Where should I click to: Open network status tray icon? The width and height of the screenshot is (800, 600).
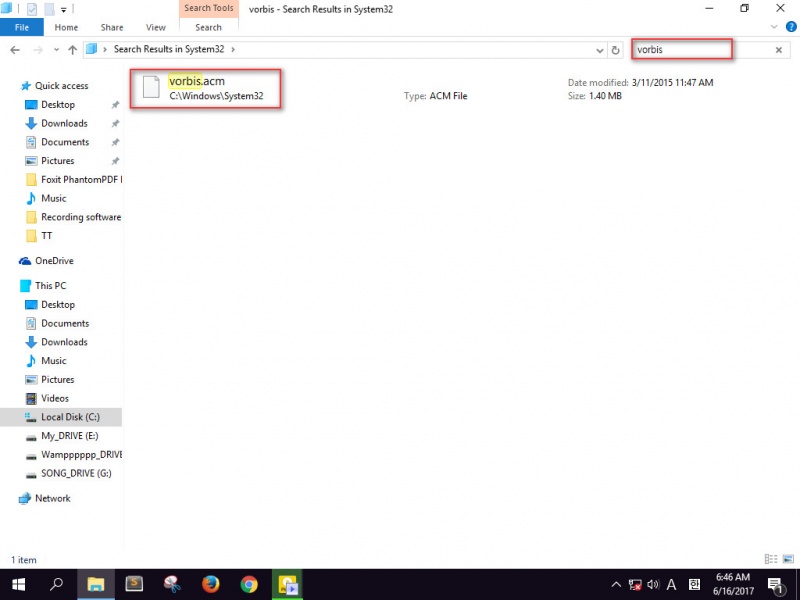[635, 585]
